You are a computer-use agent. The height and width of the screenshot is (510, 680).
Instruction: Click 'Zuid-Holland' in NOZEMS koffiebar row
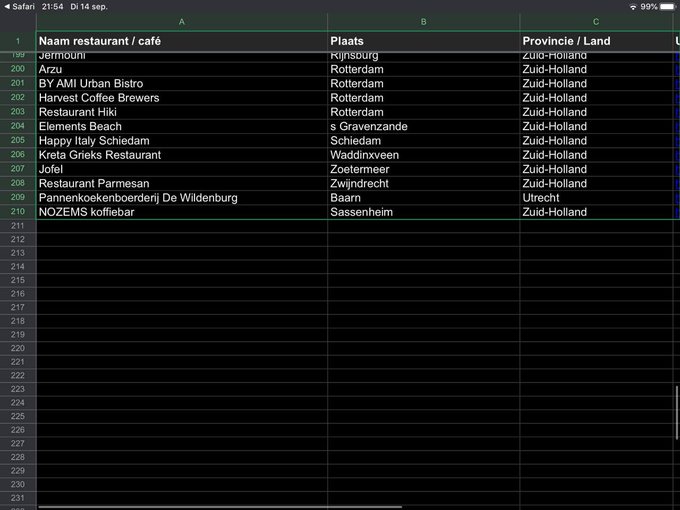coord(596,212)
